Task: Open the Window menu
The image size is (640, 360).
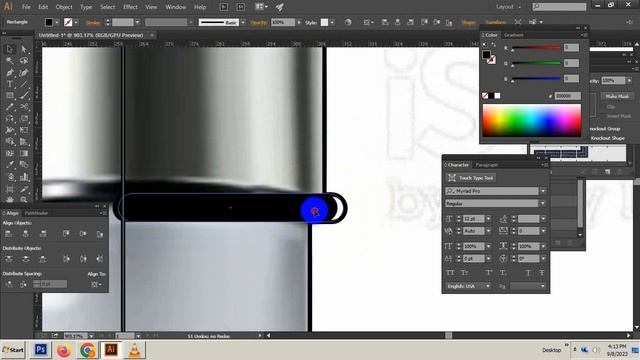Action: 176,7
